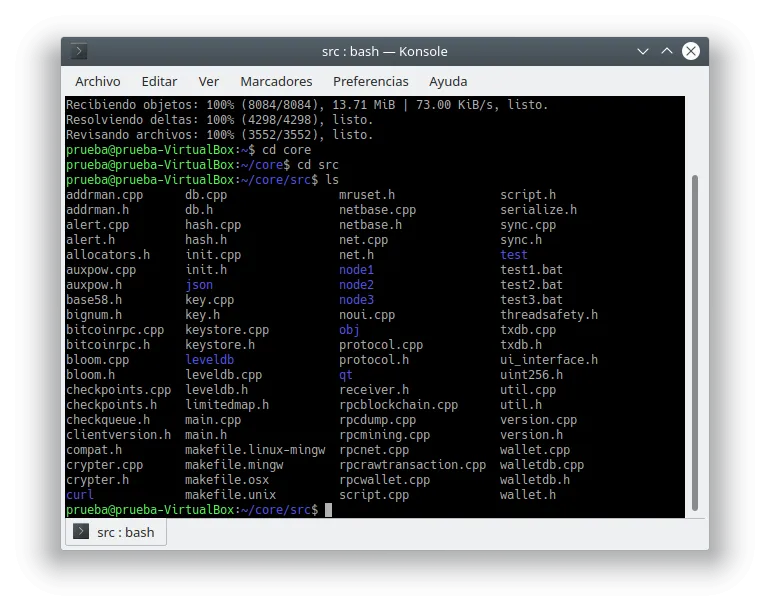Click the node3 directory name
Screen dimensions: 770x611
[357, 300]
